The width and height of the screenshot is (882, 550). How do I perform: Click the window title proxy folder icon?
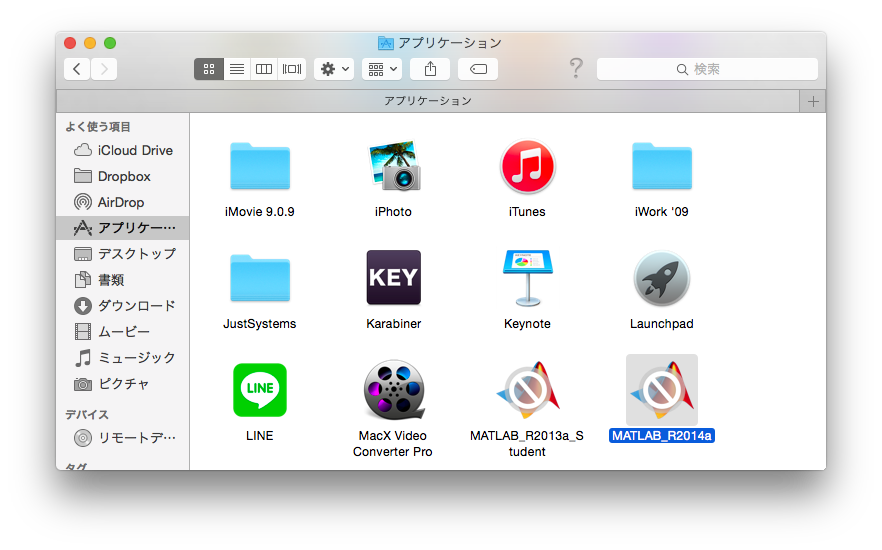click(x=385, y=43)
